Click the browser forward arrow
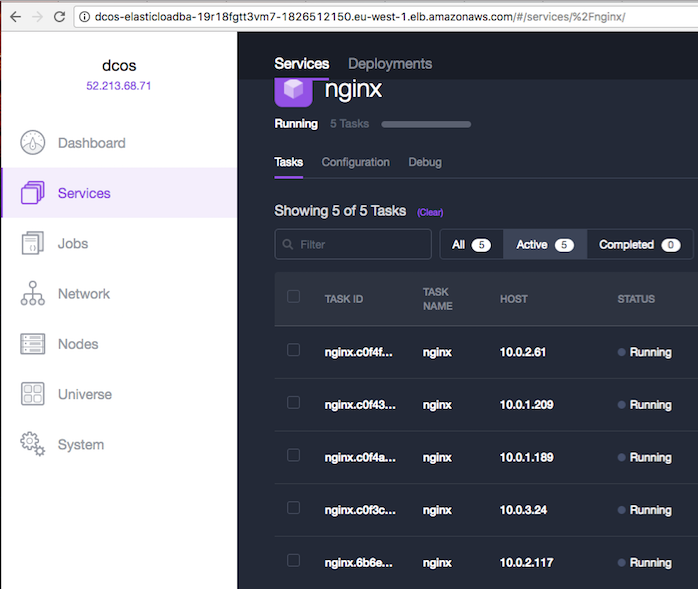 pos(37,17)
